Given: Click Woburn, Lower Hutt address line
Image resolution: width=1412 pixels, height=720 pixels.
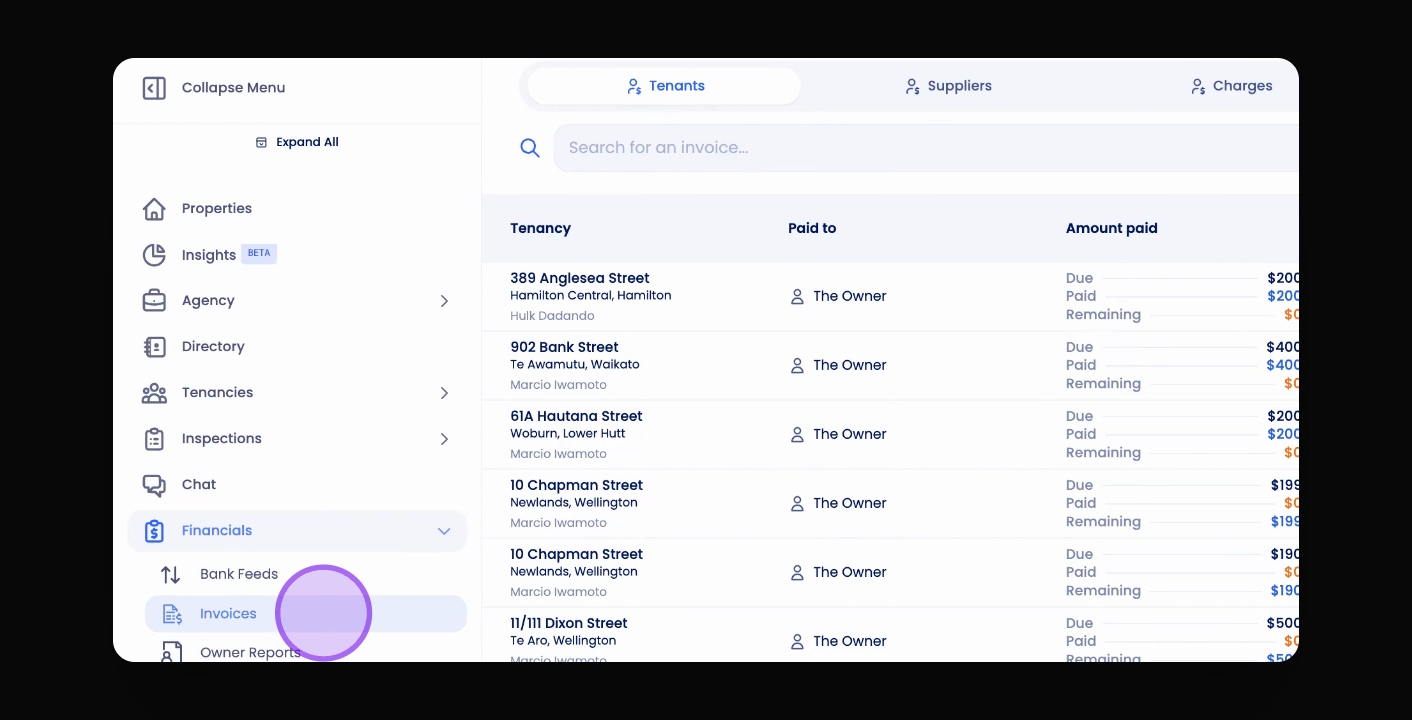Looking at the screenshot, I should click(568, 434).
